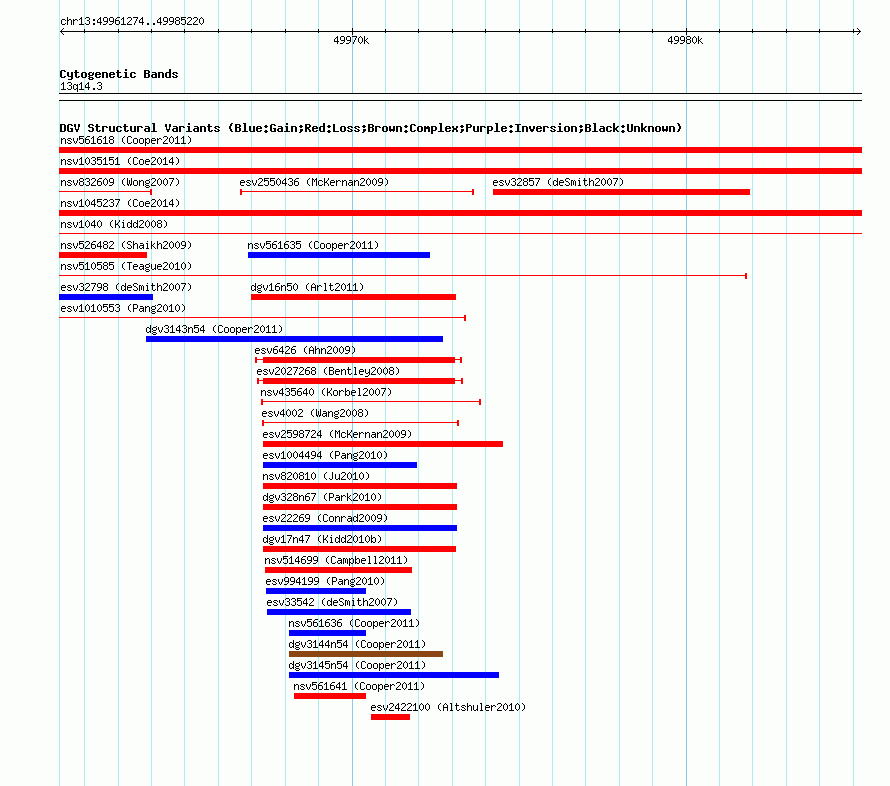Select the esv22269 (Conrad2009) blue bar

(360, 528)
